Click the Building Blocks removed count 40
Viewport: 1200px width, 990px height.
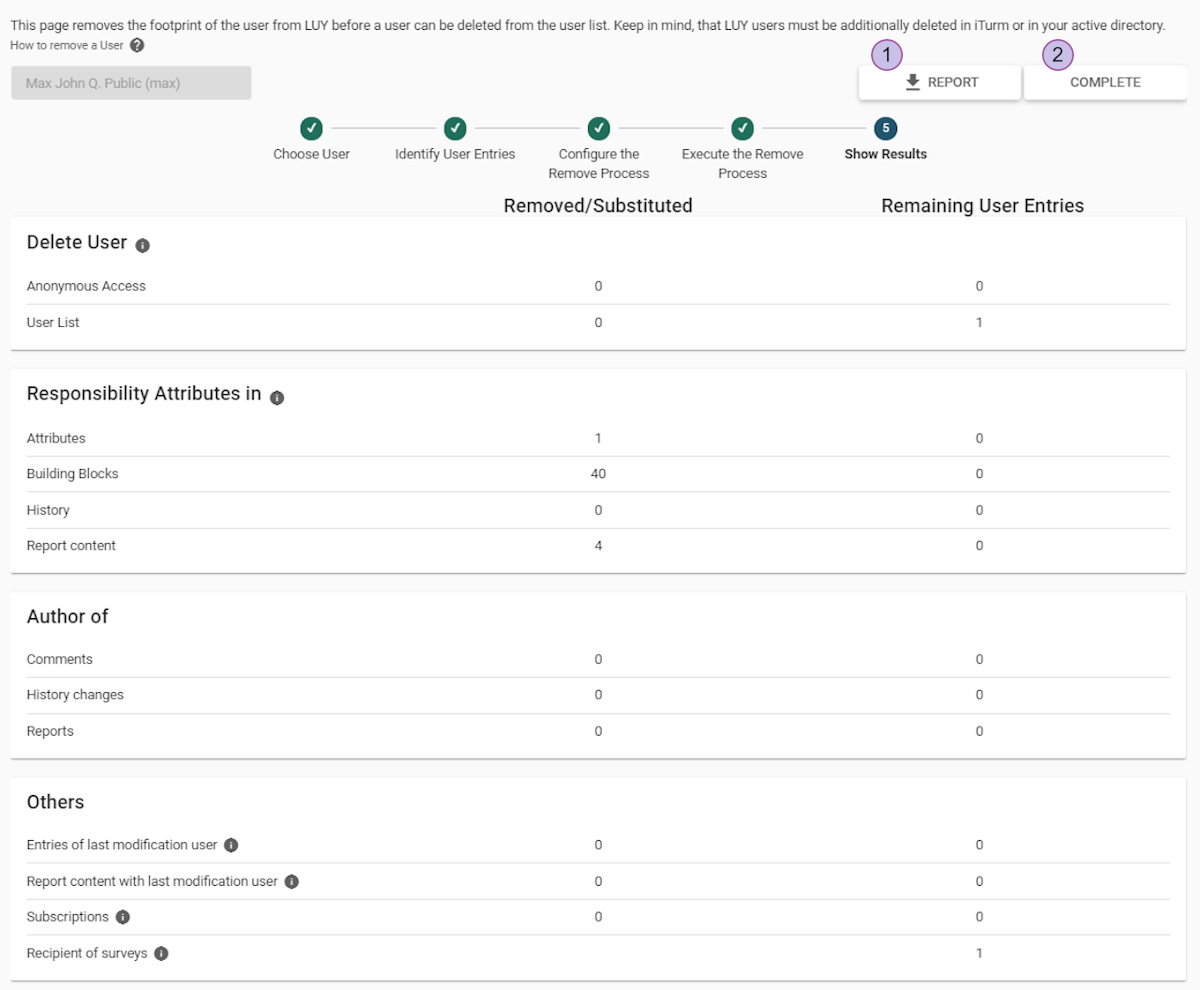click(598, 474)
